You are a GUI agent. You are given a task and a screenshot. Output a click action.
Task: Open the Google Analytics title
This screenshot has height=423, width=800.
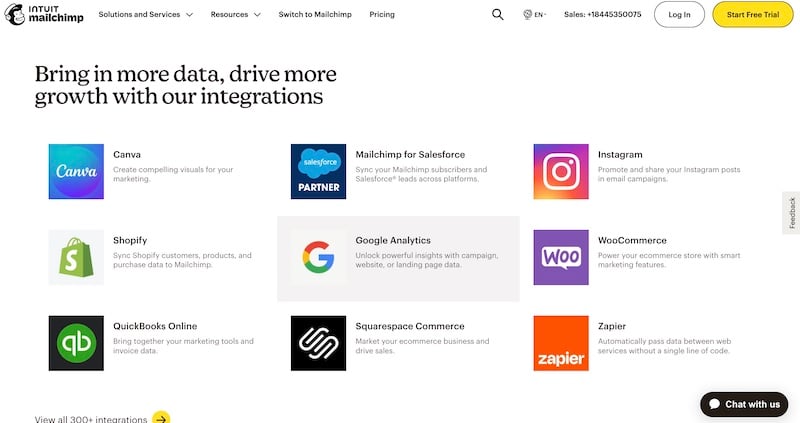tap(393, 240)
